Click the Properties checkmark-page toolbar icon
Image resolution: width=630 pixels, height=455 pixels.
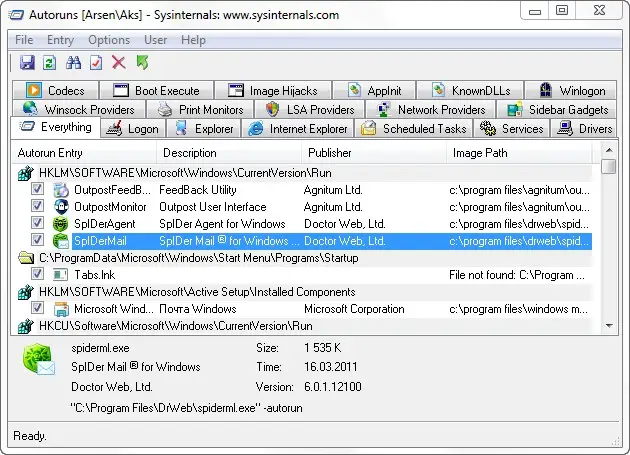[x=96, y=63]
